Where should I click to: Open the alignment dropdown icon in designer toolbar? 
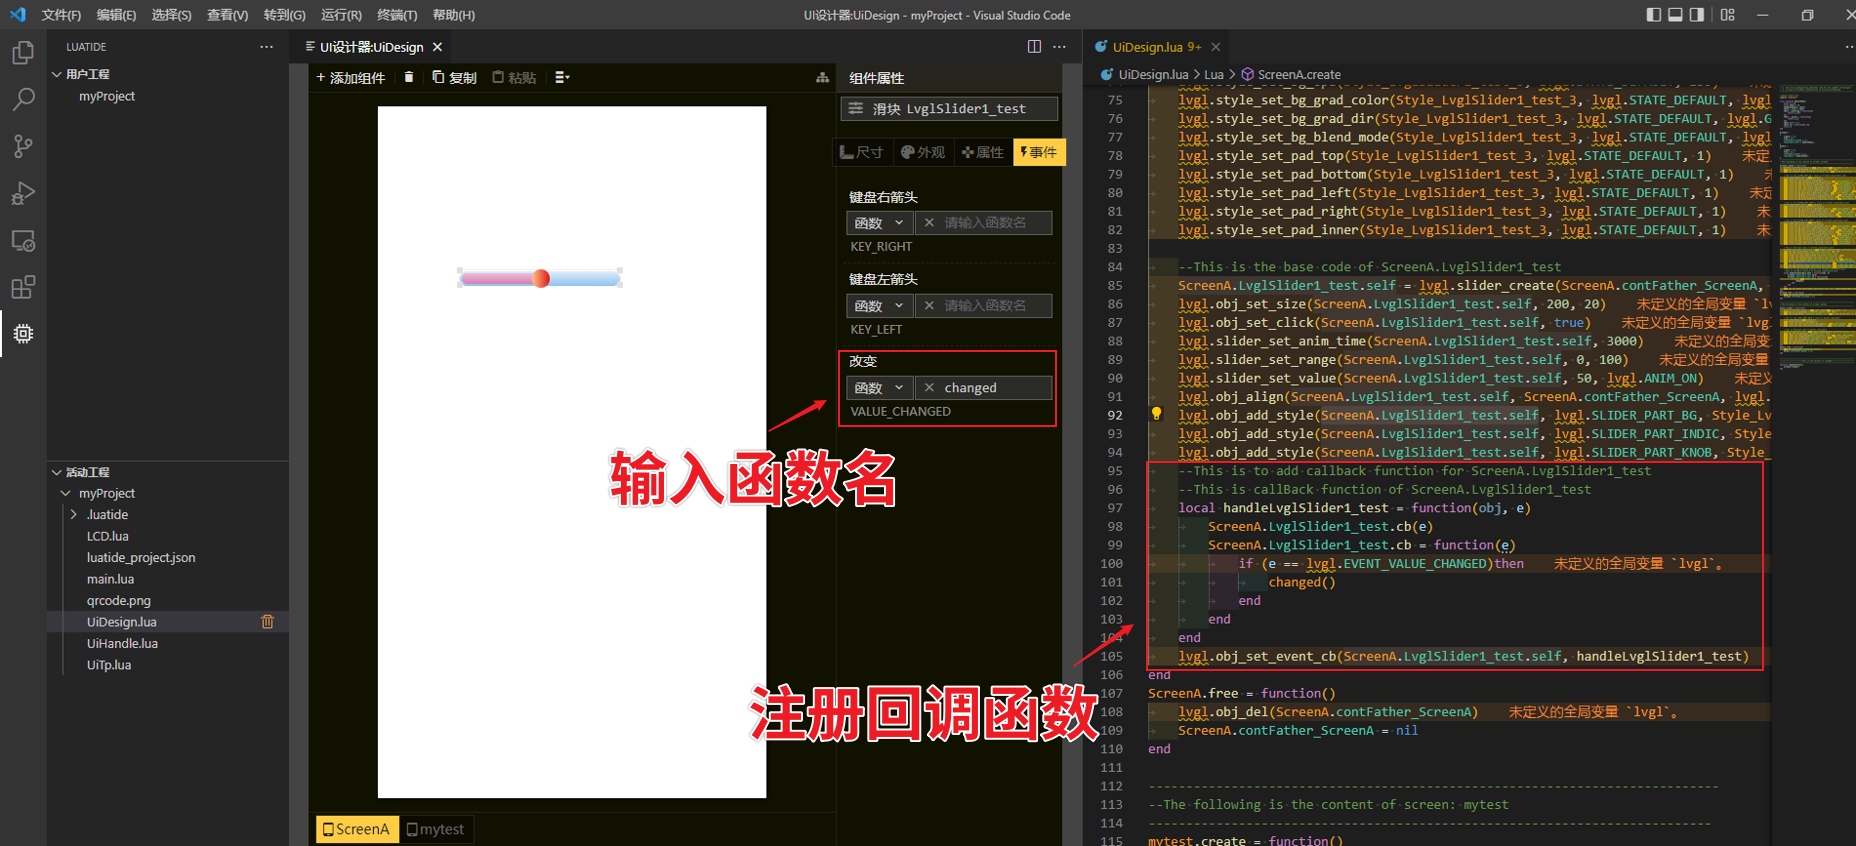click(562, 77)
